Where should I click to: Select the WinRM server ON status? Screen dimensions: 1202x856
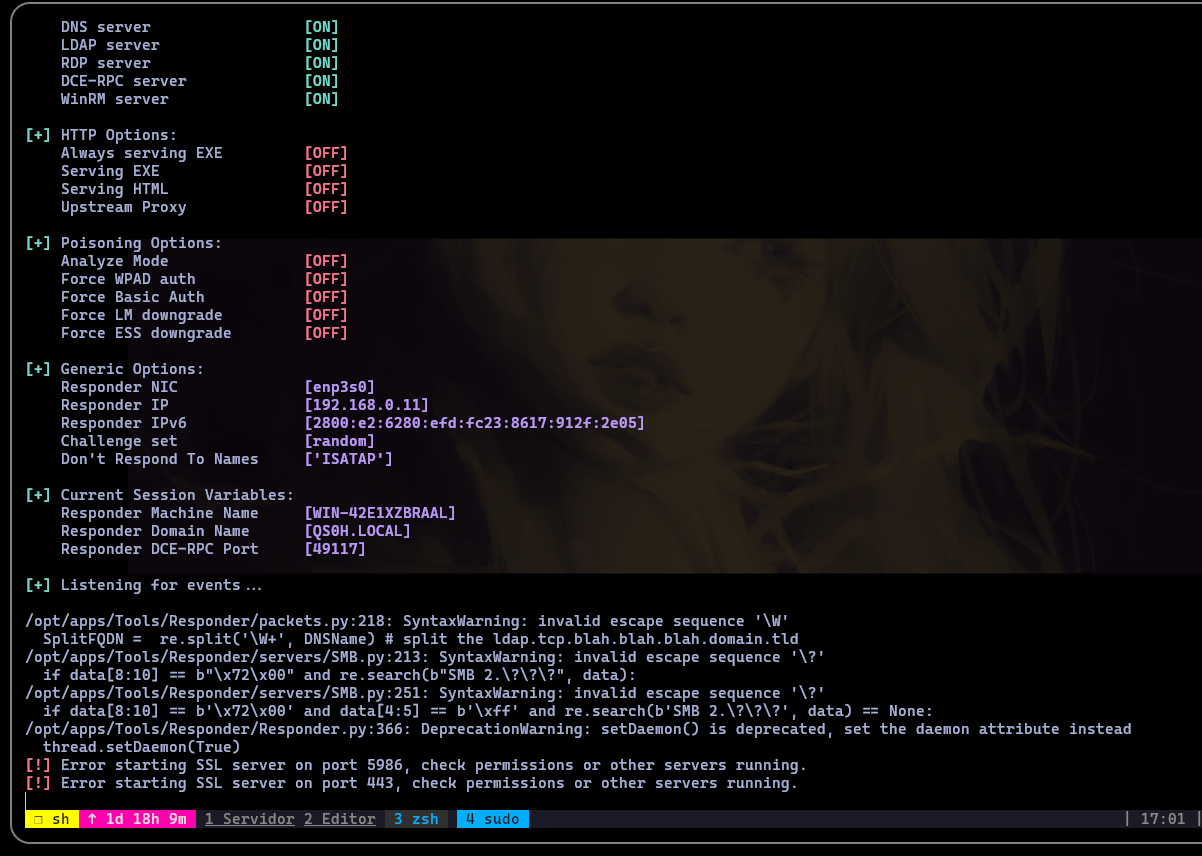point(322,99)
